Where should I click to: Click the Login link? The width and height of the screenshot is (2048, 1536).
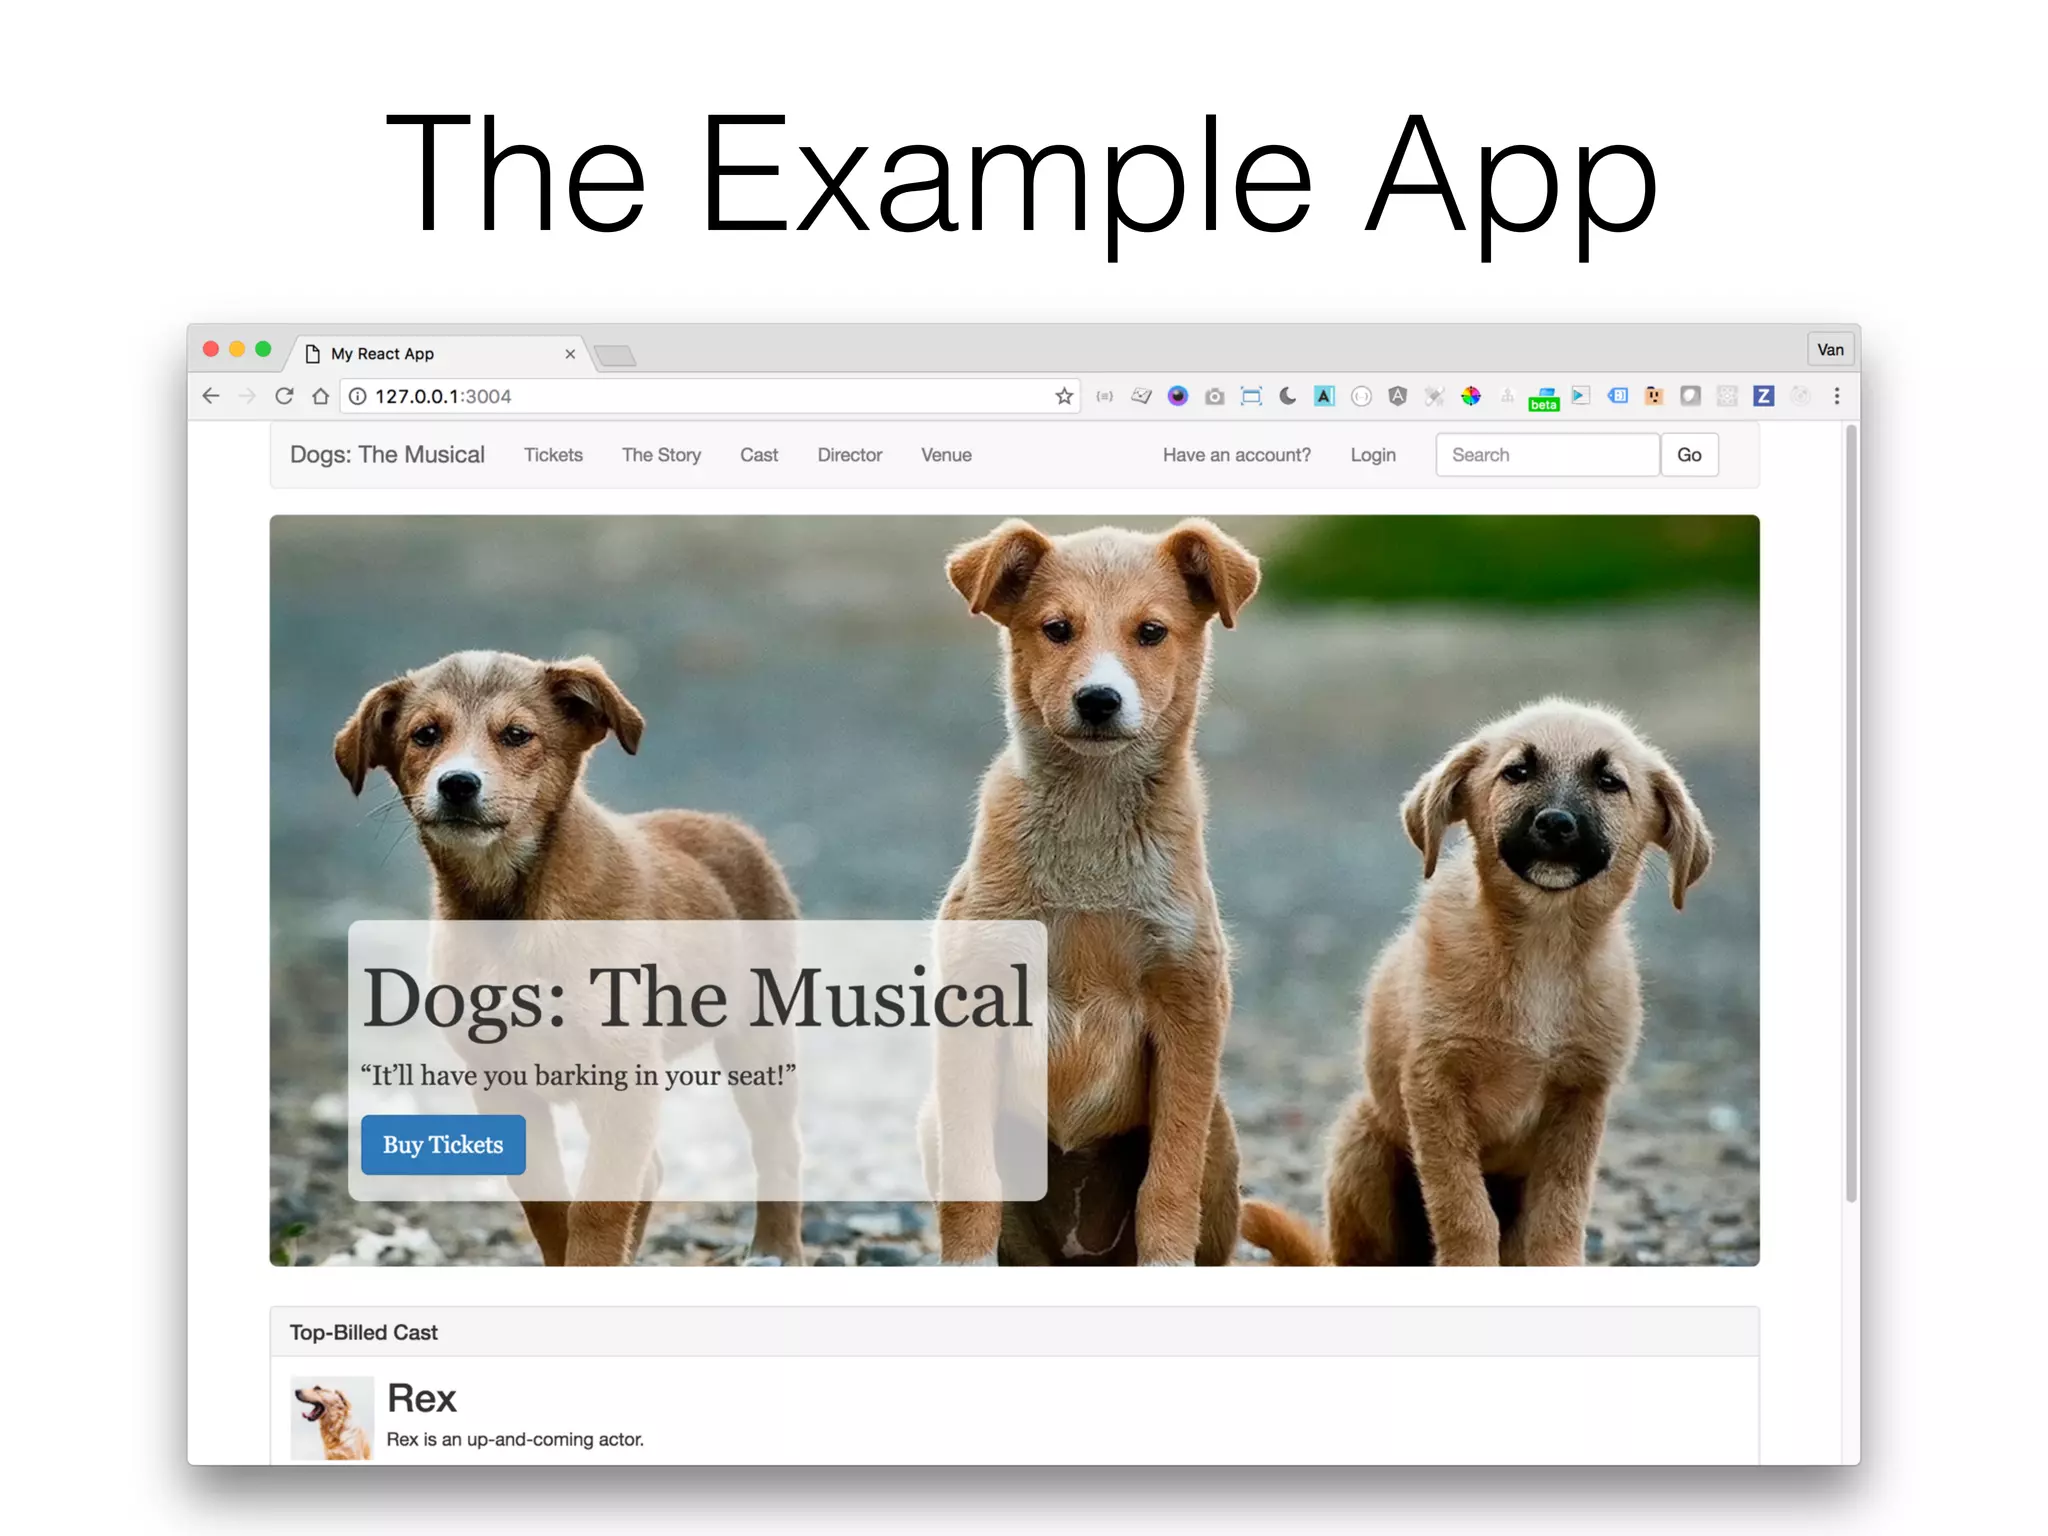pyautogui.click(x=1372, y=455)
